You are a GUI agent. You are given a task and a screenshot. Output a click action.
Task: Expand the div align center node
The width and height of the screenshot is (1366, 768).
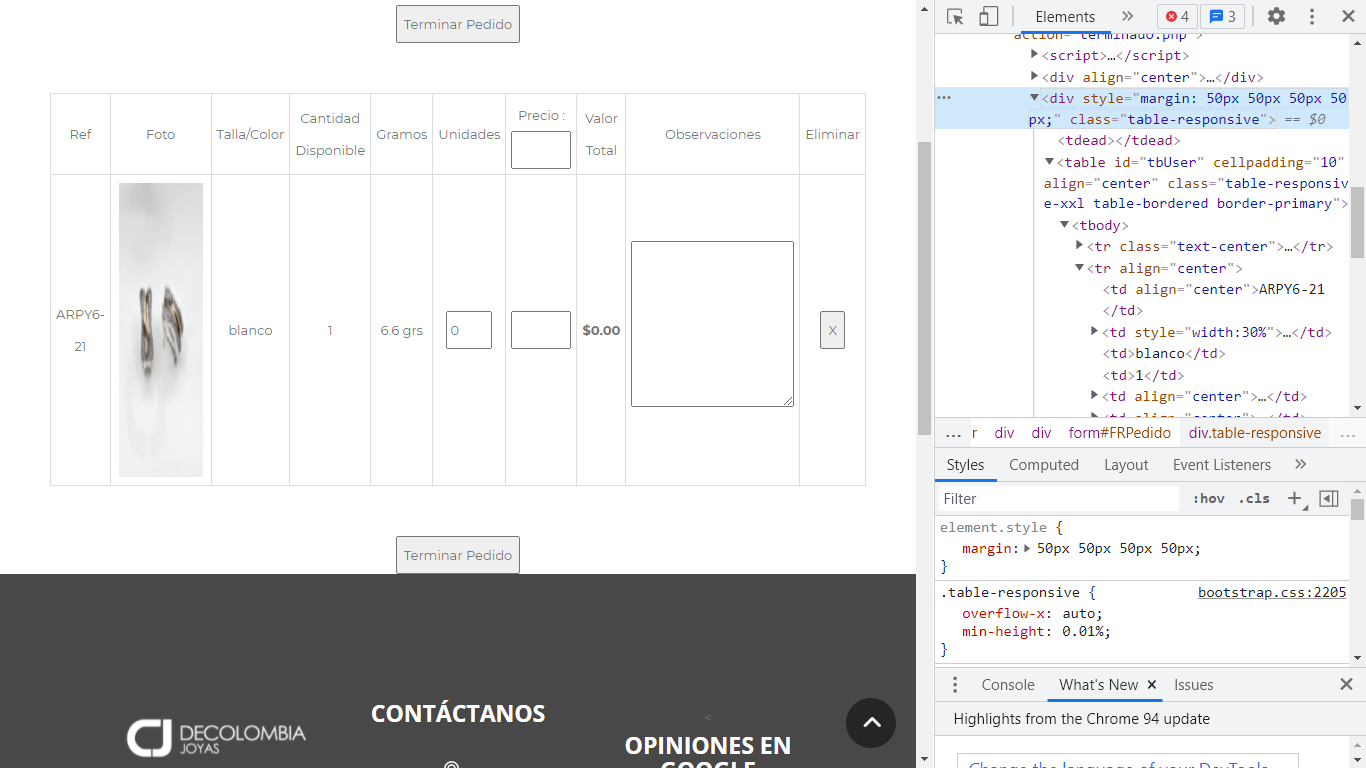click(x=1035, y=76)
